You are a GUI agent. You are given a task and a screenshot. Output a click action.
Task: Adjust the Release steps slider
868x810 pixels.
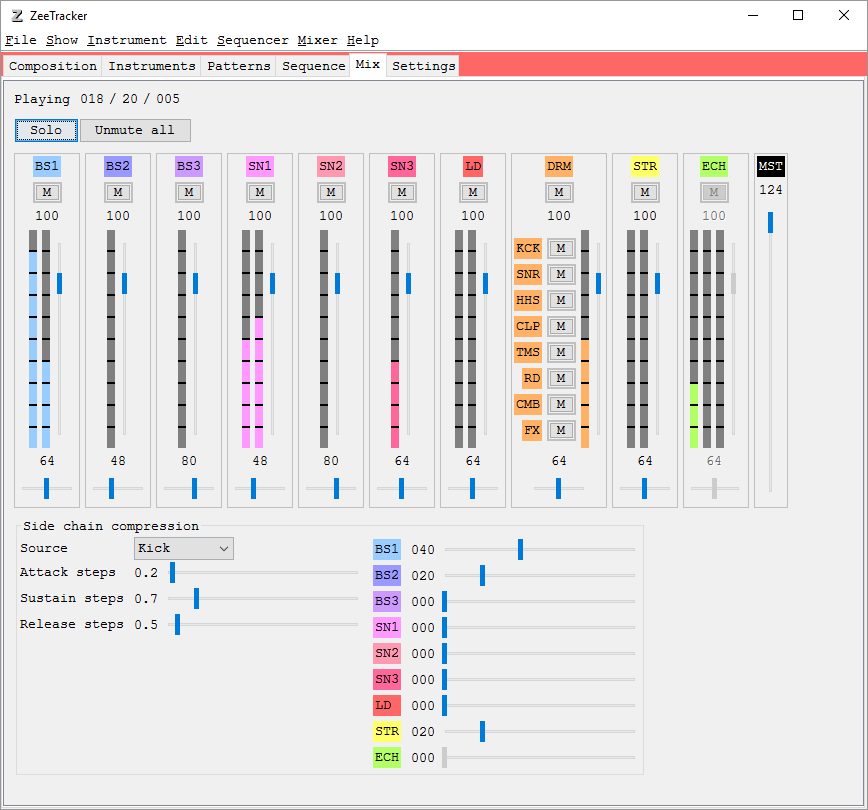(263, 625)
